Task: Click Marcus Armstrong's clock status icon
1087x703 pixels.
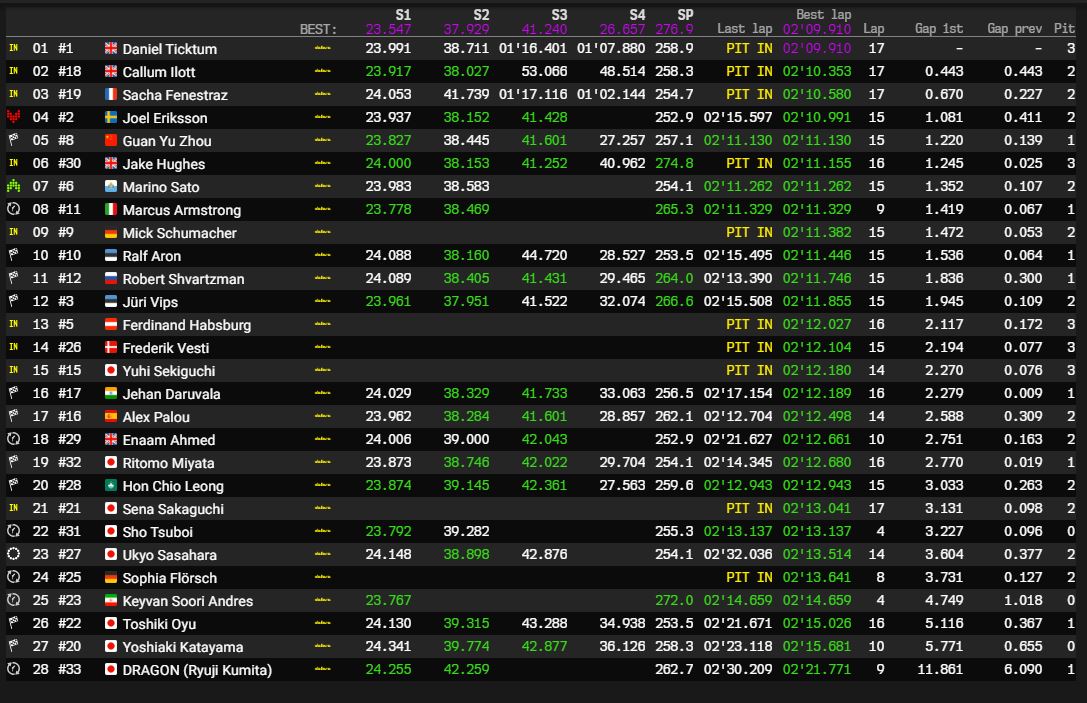Action: coord(13,209)
